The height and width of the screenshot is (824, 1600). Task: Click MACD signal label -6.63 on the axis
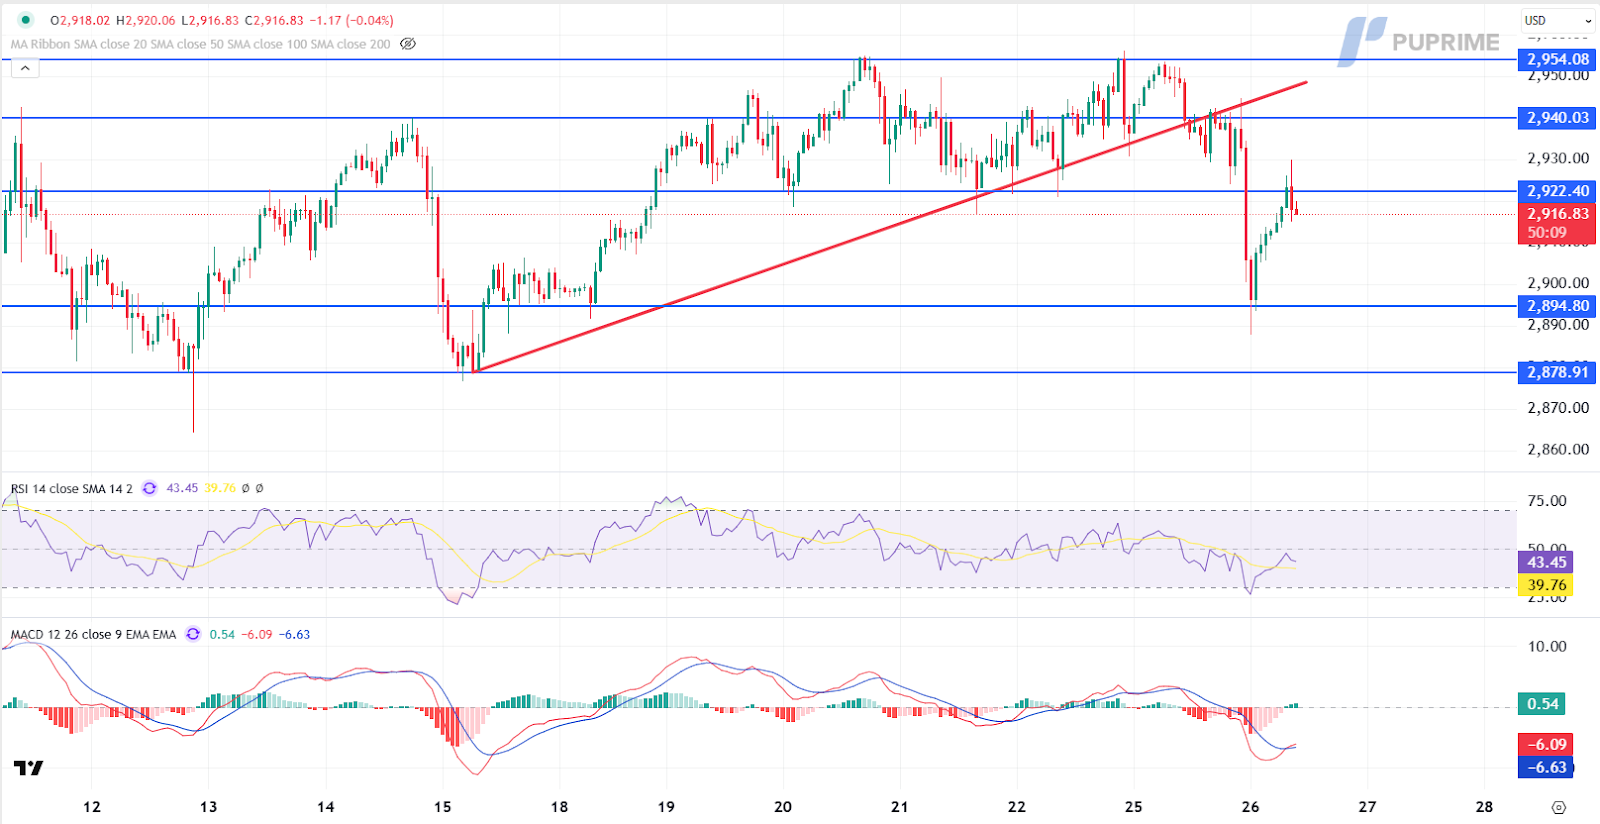(x=1546, y=767)
